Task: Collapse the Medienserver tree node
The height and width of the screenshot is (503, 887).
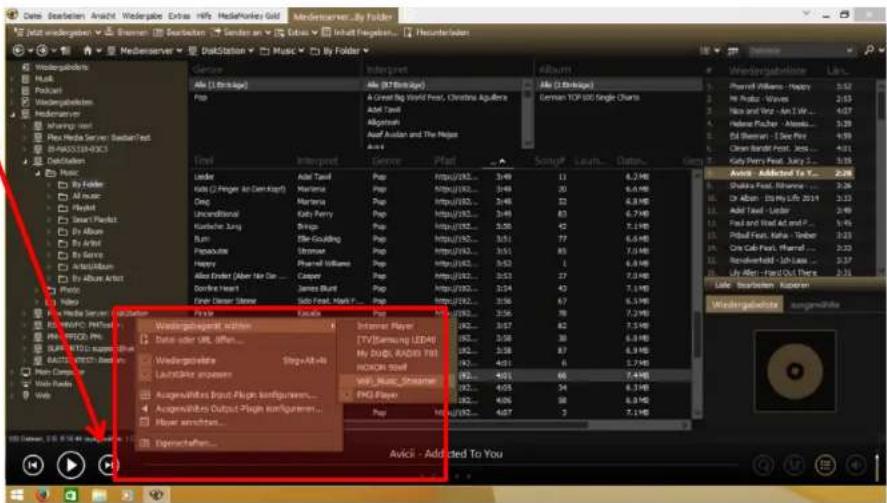Action: [13, 114]
